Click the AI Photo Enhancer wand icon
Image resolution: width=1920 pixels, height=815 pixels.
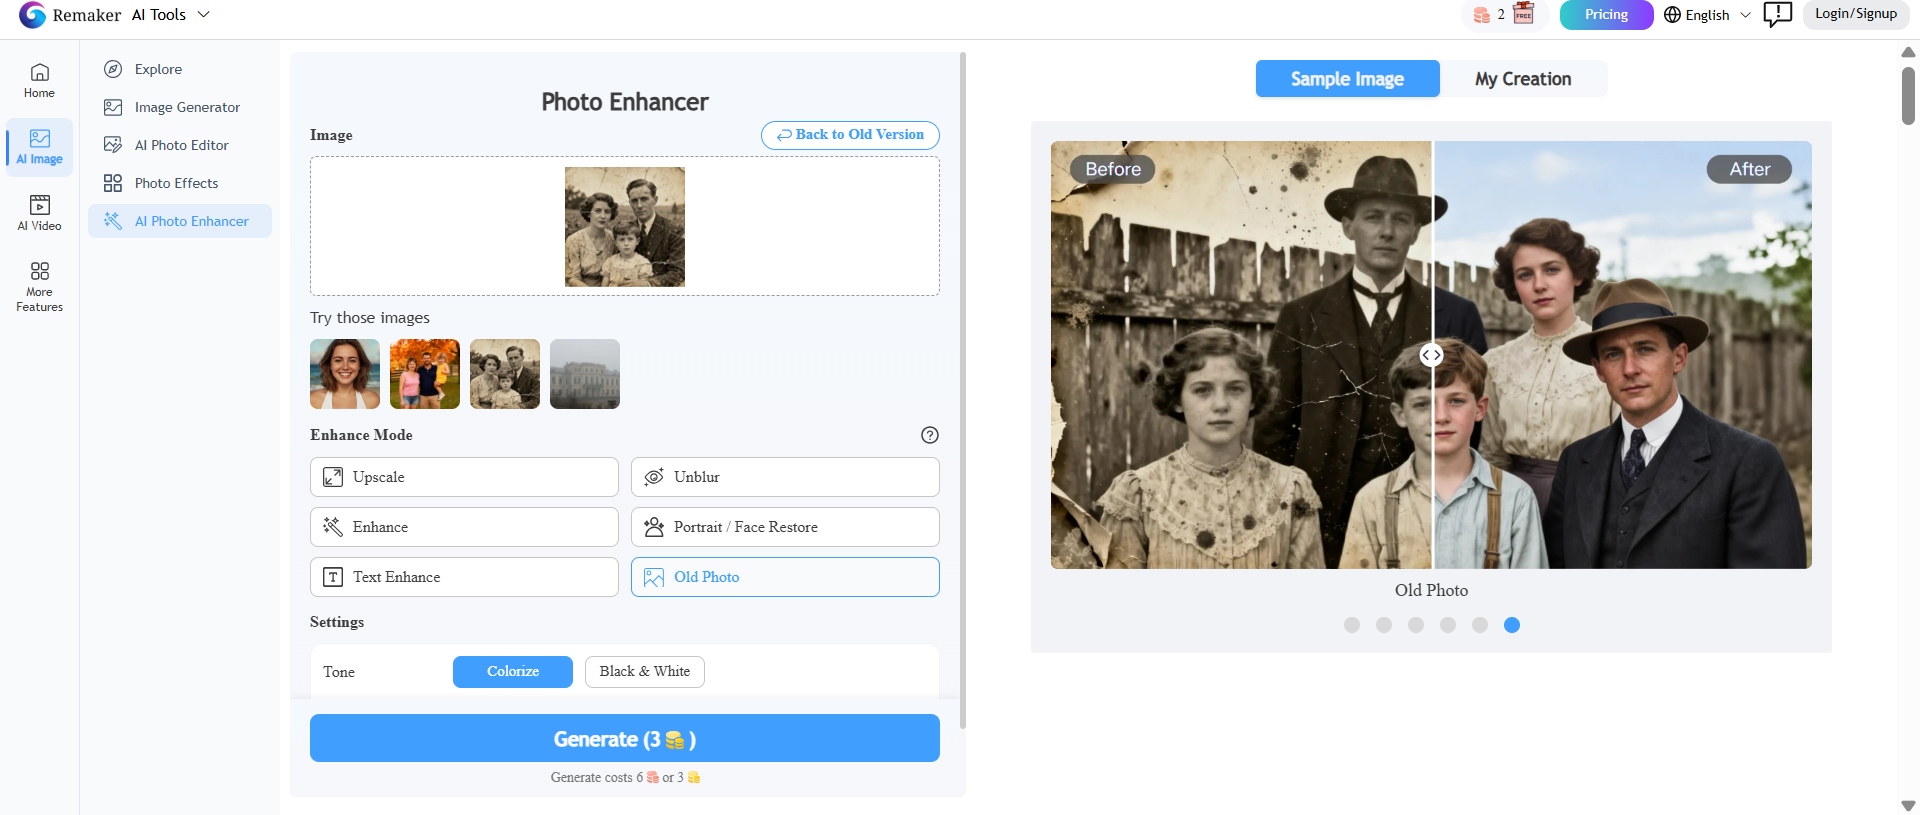[x=113, y=221]
